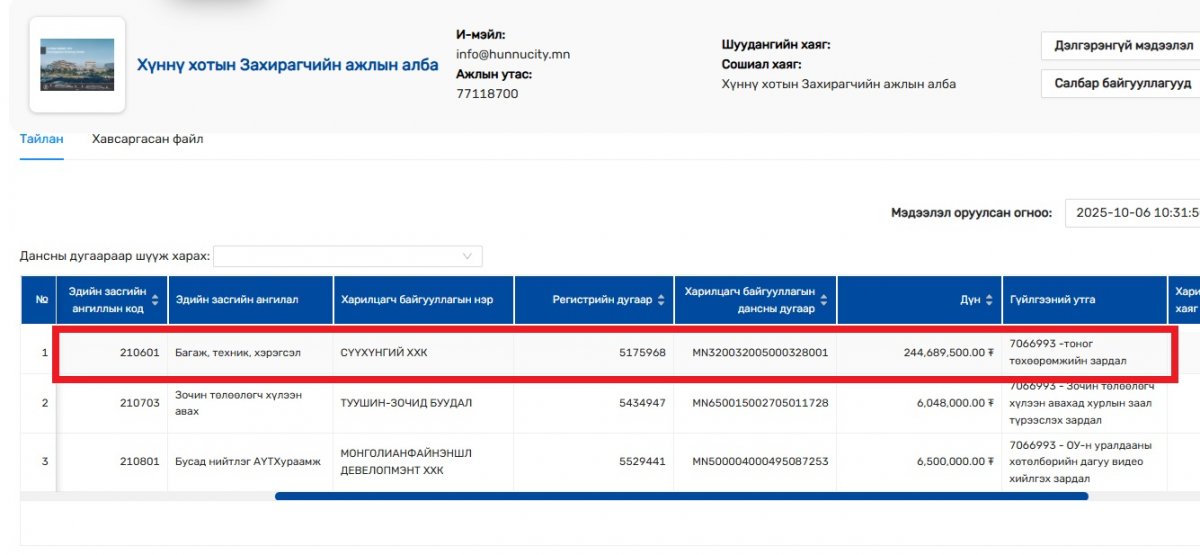Select the СҮҮХҮНГИЙ ХХК row cell
Screen dimensions: 1200x555
423,353
